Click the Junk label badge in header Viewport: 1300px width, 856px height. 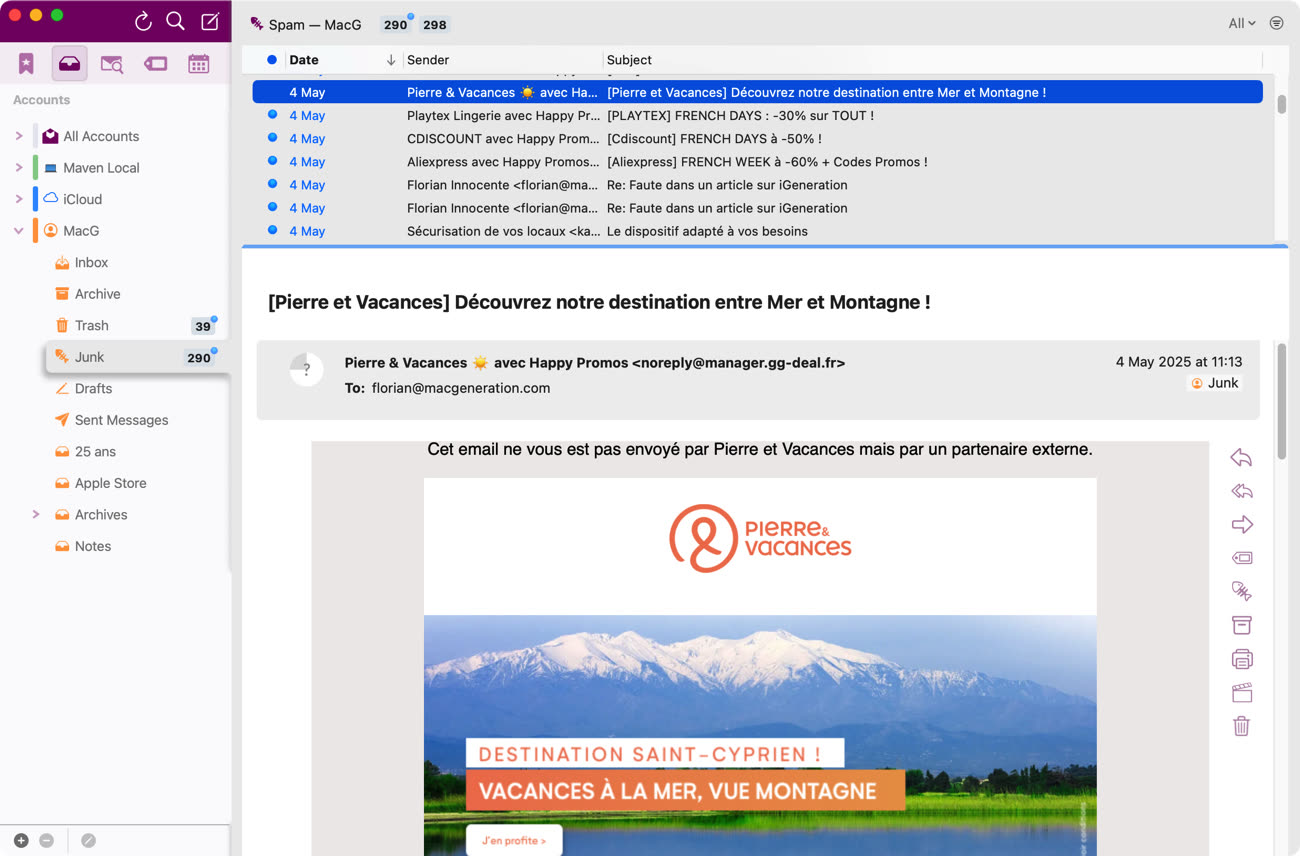pyautogui.click(x=1215, y=383)
